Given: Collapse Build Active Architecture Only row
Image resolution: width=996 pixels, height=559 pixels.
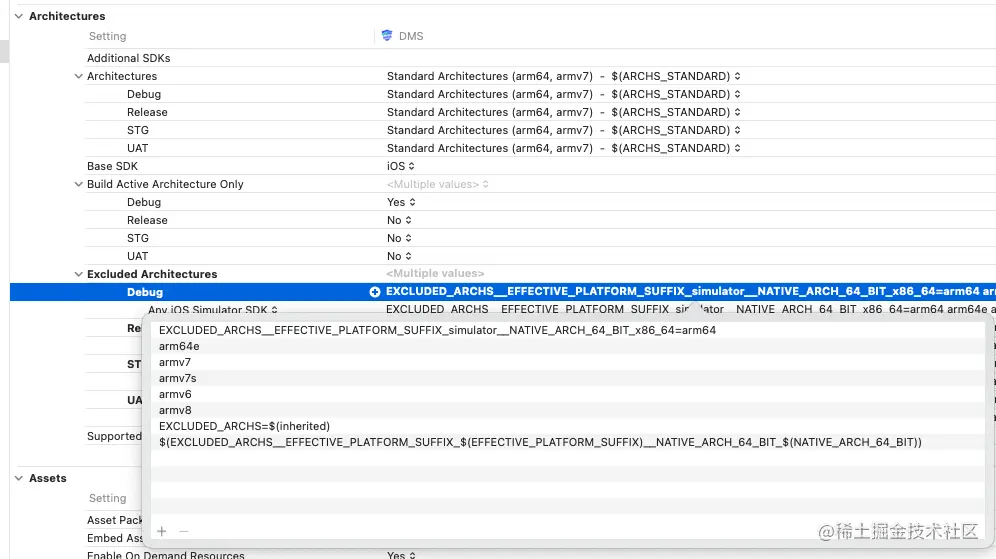Looking at the screenshot, I should point(78,184).
